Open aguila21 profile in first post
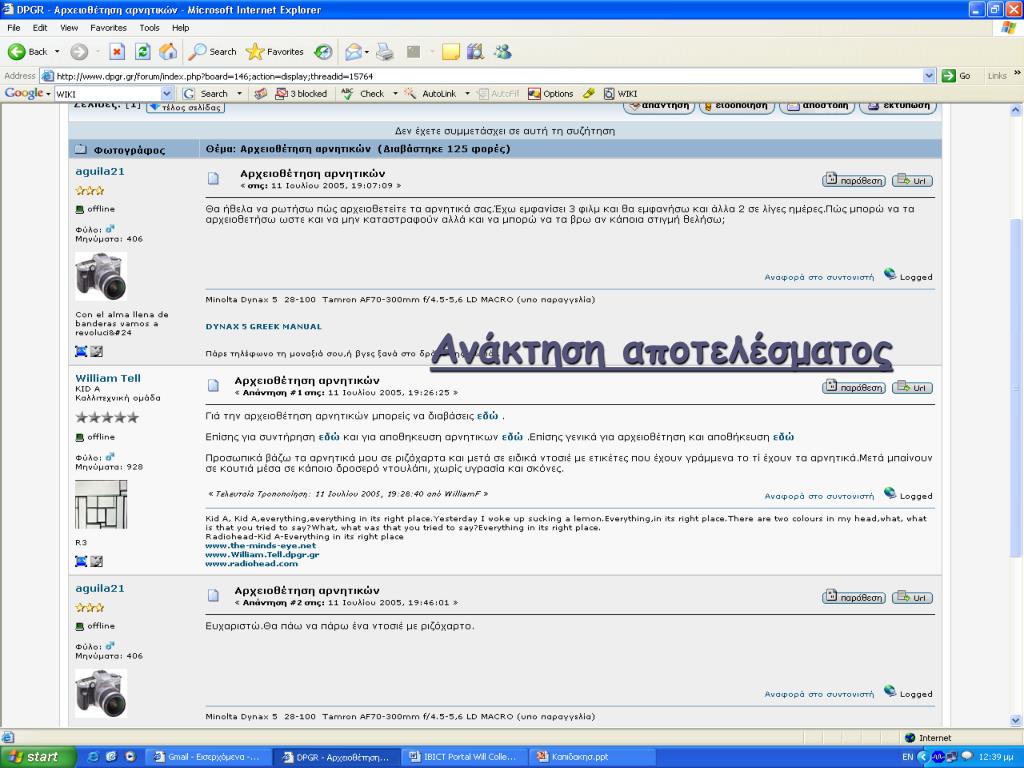The height and width of the screenshot is (768, 1024). 99,172
